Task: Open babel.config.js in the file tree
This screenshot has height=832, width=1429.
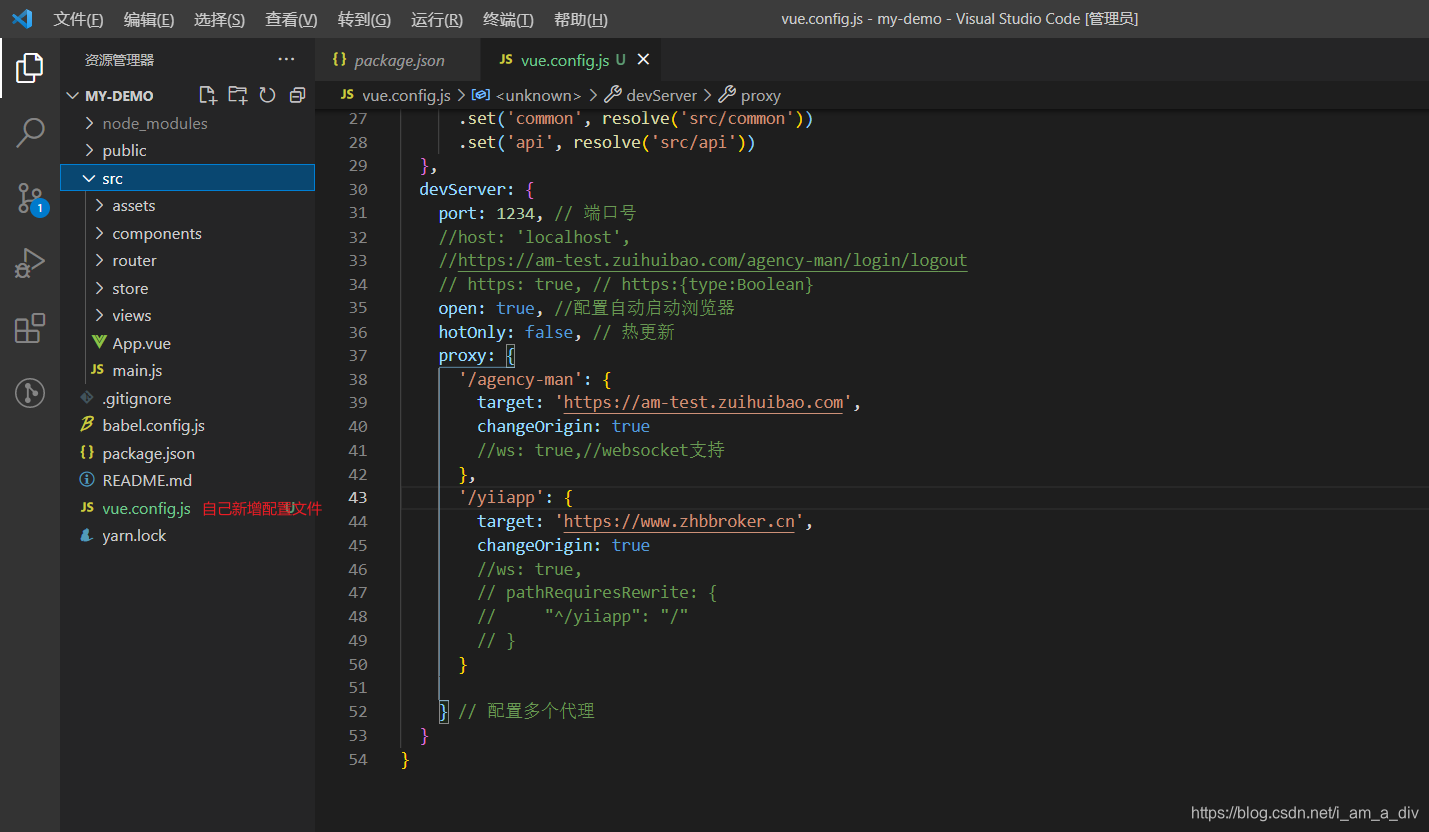Action: [x=154, y=425]
